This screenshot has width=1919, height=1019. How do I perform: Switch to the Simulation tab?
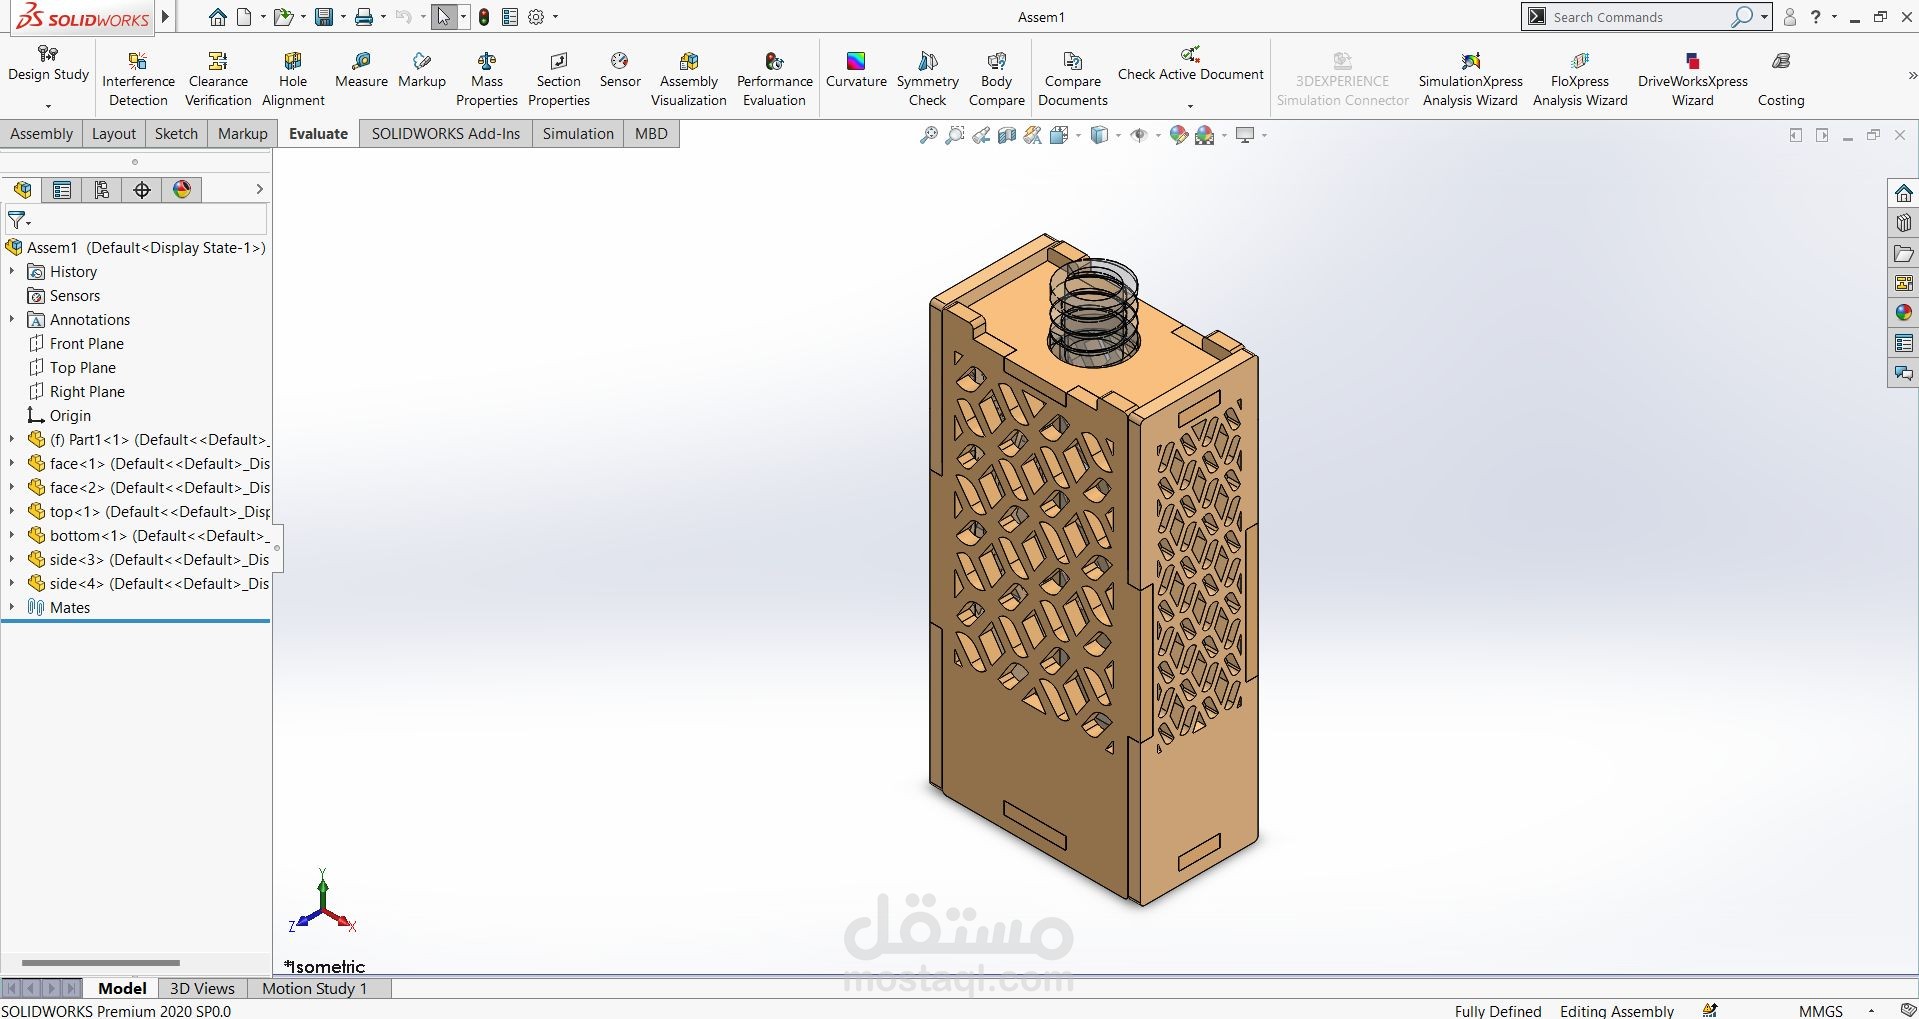pyautogui.click(x=577, y=133)
